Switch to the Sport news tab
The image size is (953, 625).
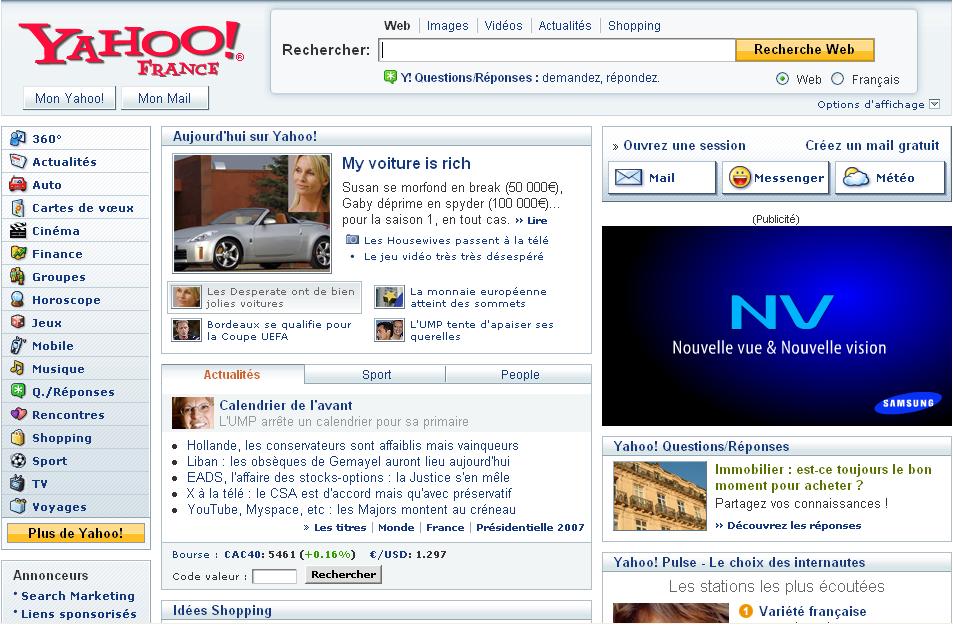(x=376, y=375)
